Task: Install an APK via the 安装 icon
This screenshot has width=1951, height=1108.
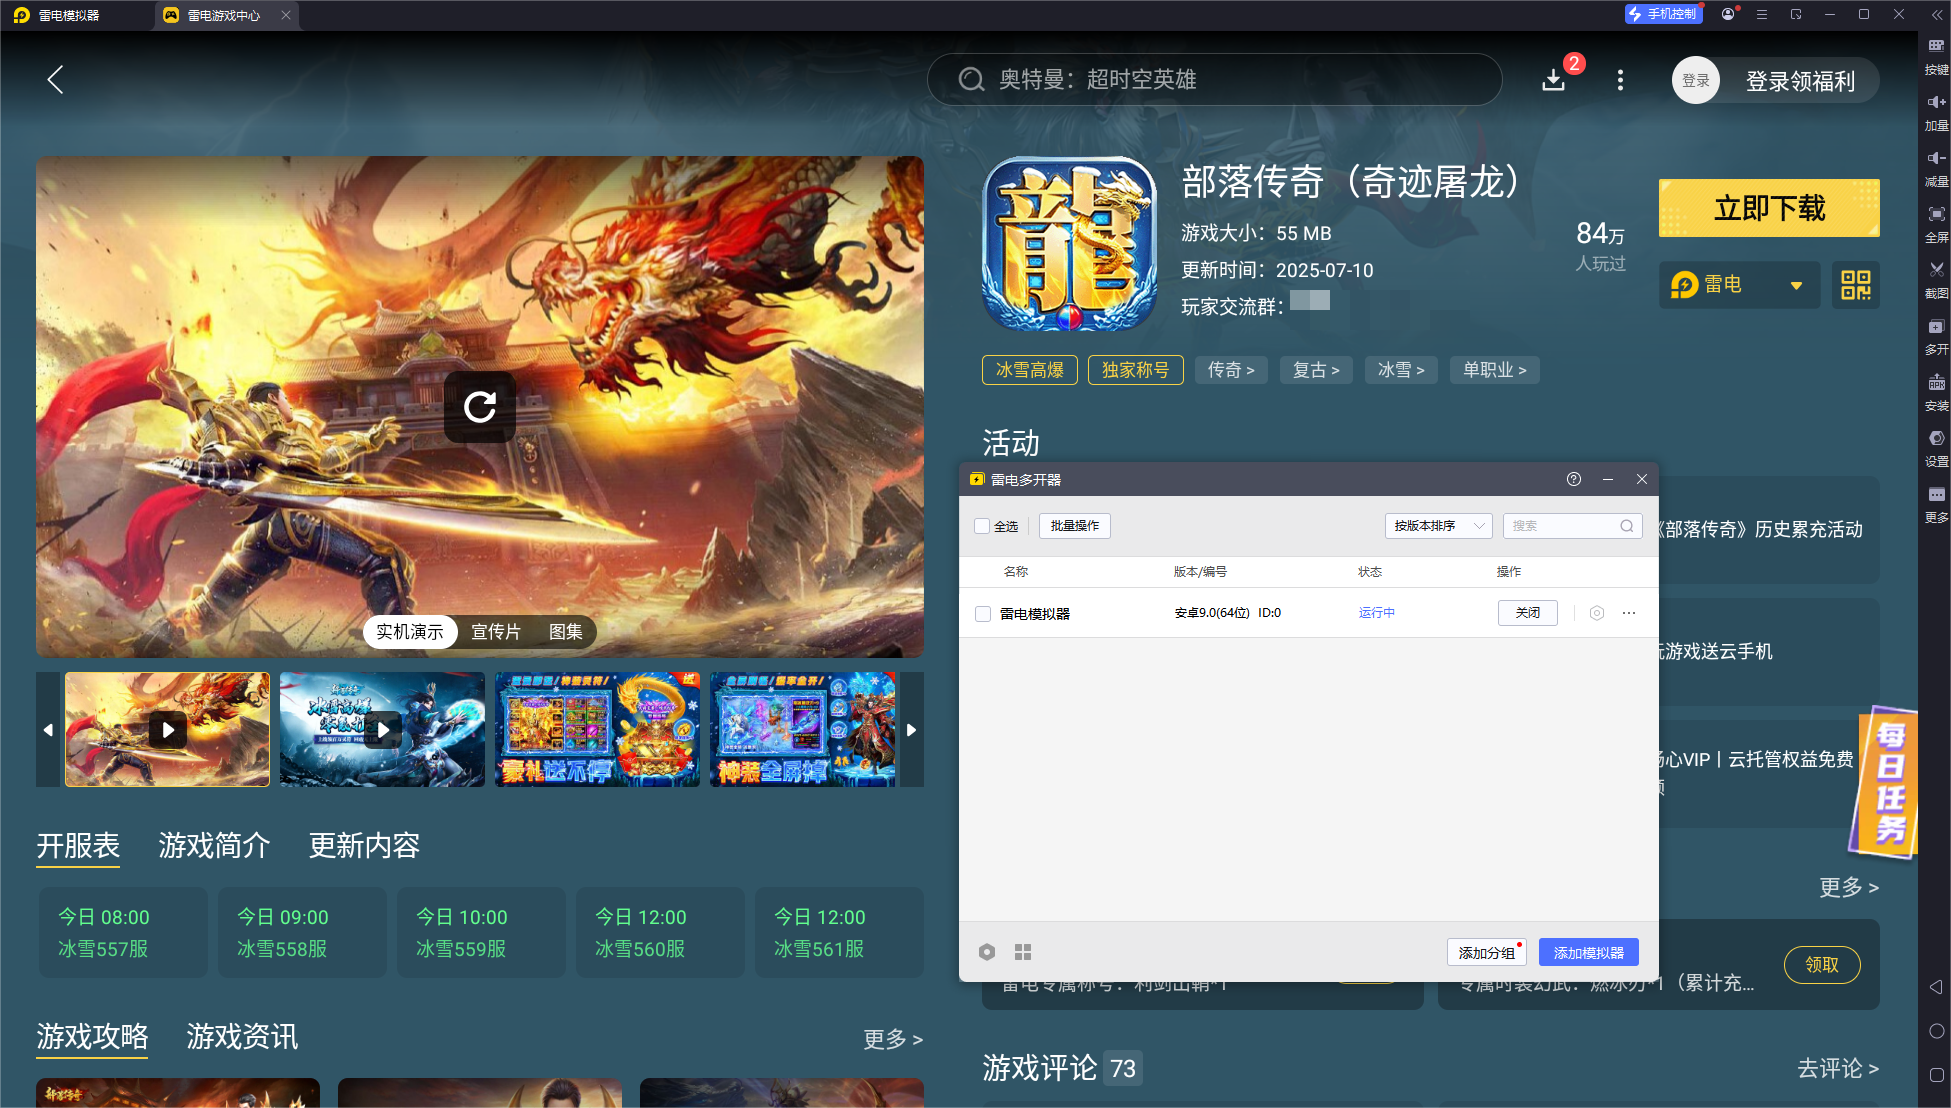Action: (x=1936, y=392)
